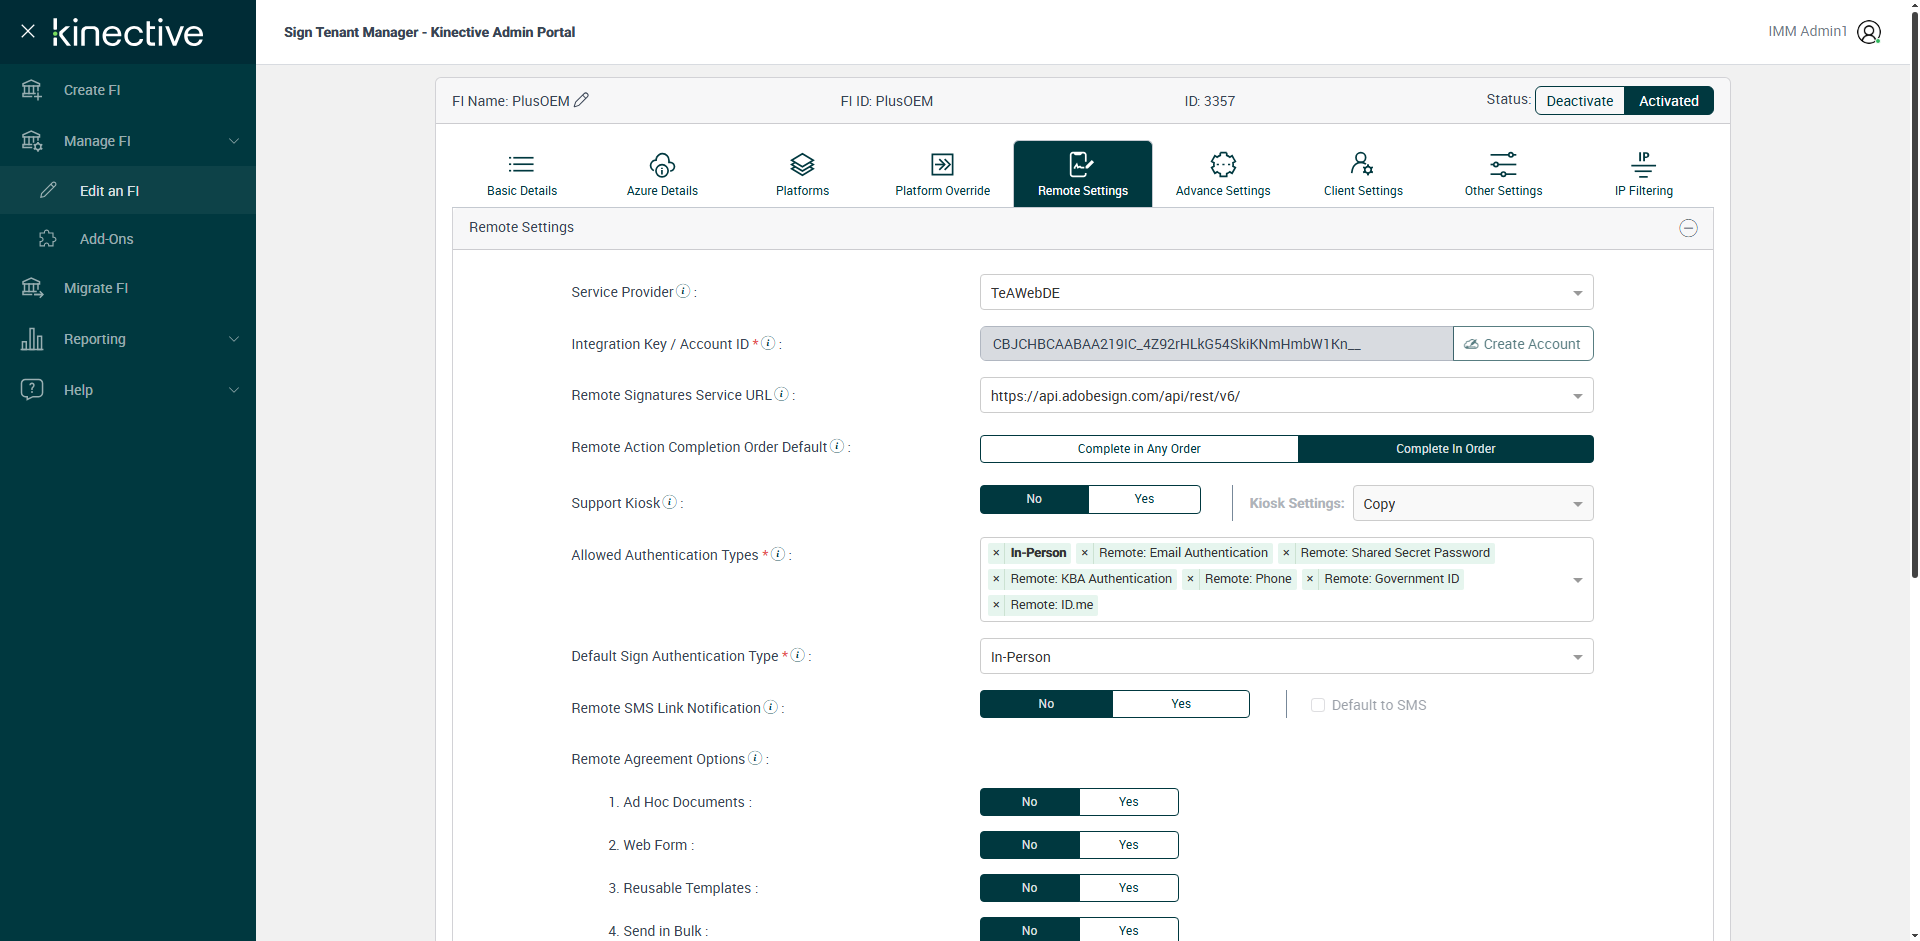Enable Remote SMS Link Notification with Yes
The image size is (1920, 941).
coord(1180,704)
